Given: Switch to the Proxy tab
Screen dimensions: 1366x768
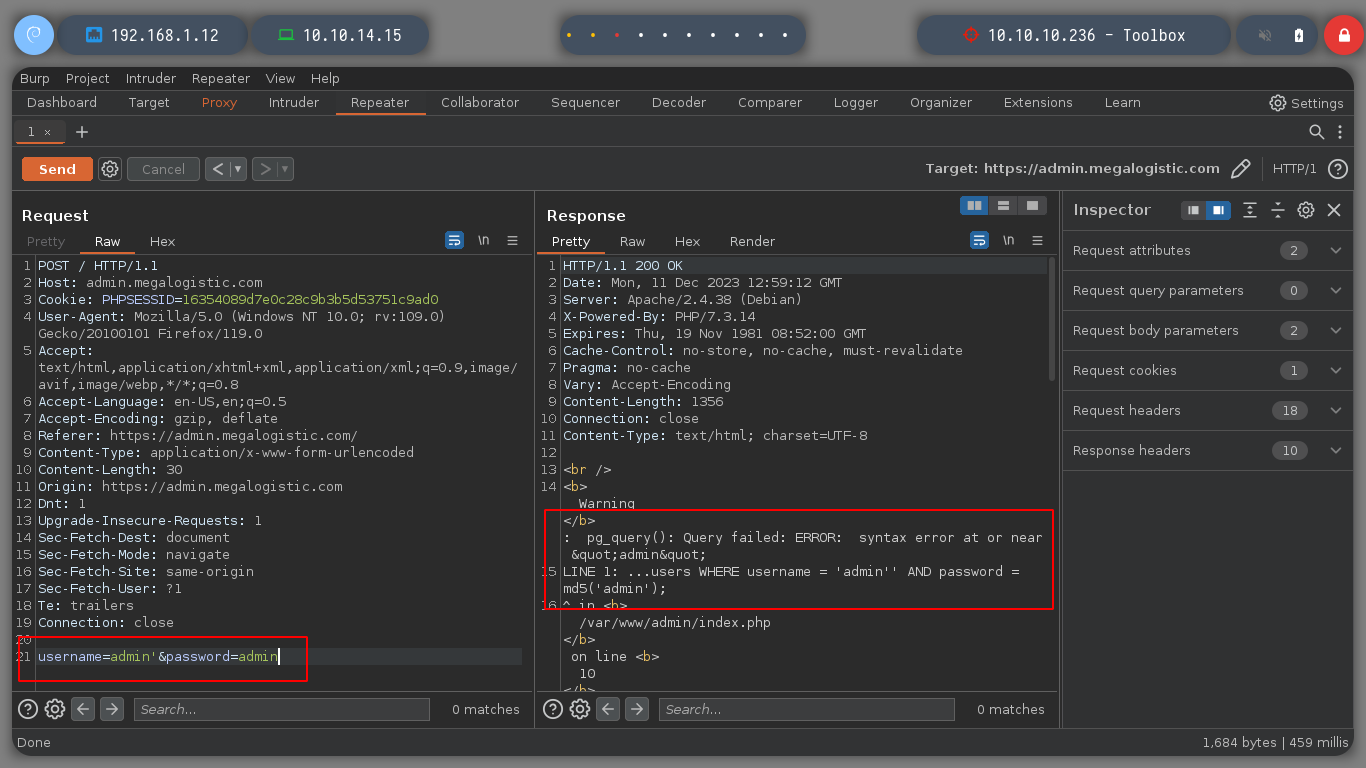Looking at the screenshot, I should pyautogui.click(x=219, y=102).
